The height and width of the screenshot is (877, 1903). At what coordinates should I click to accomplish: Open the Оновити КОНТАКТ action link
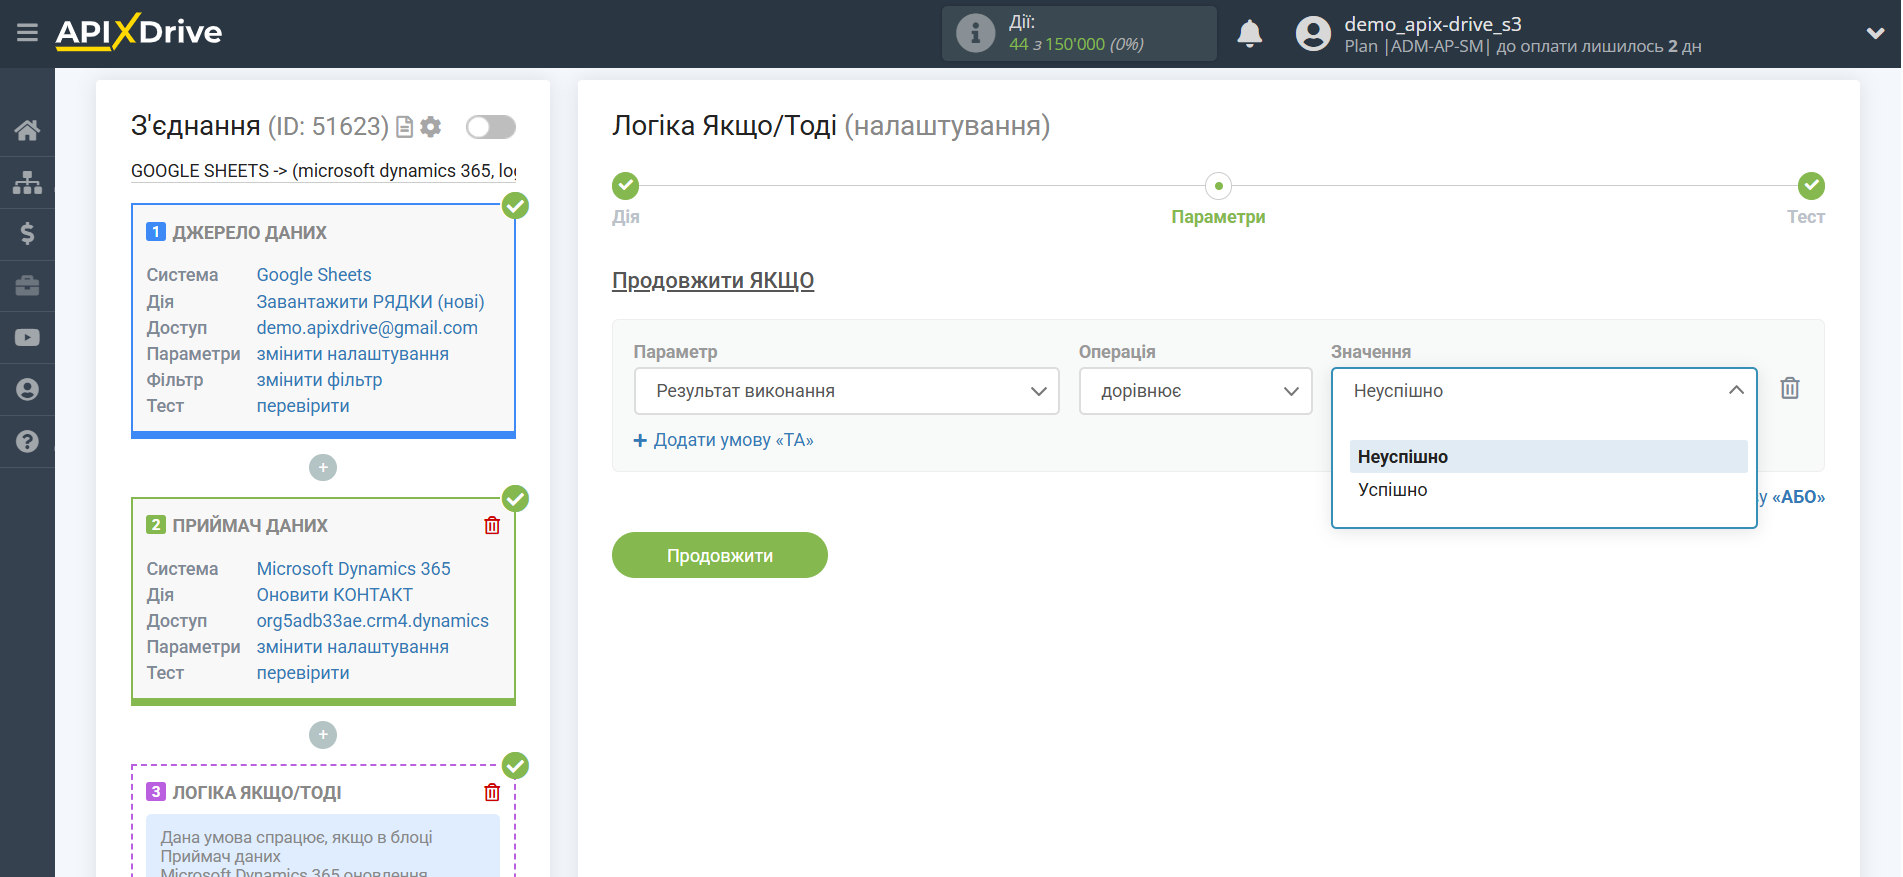[334, 595]
